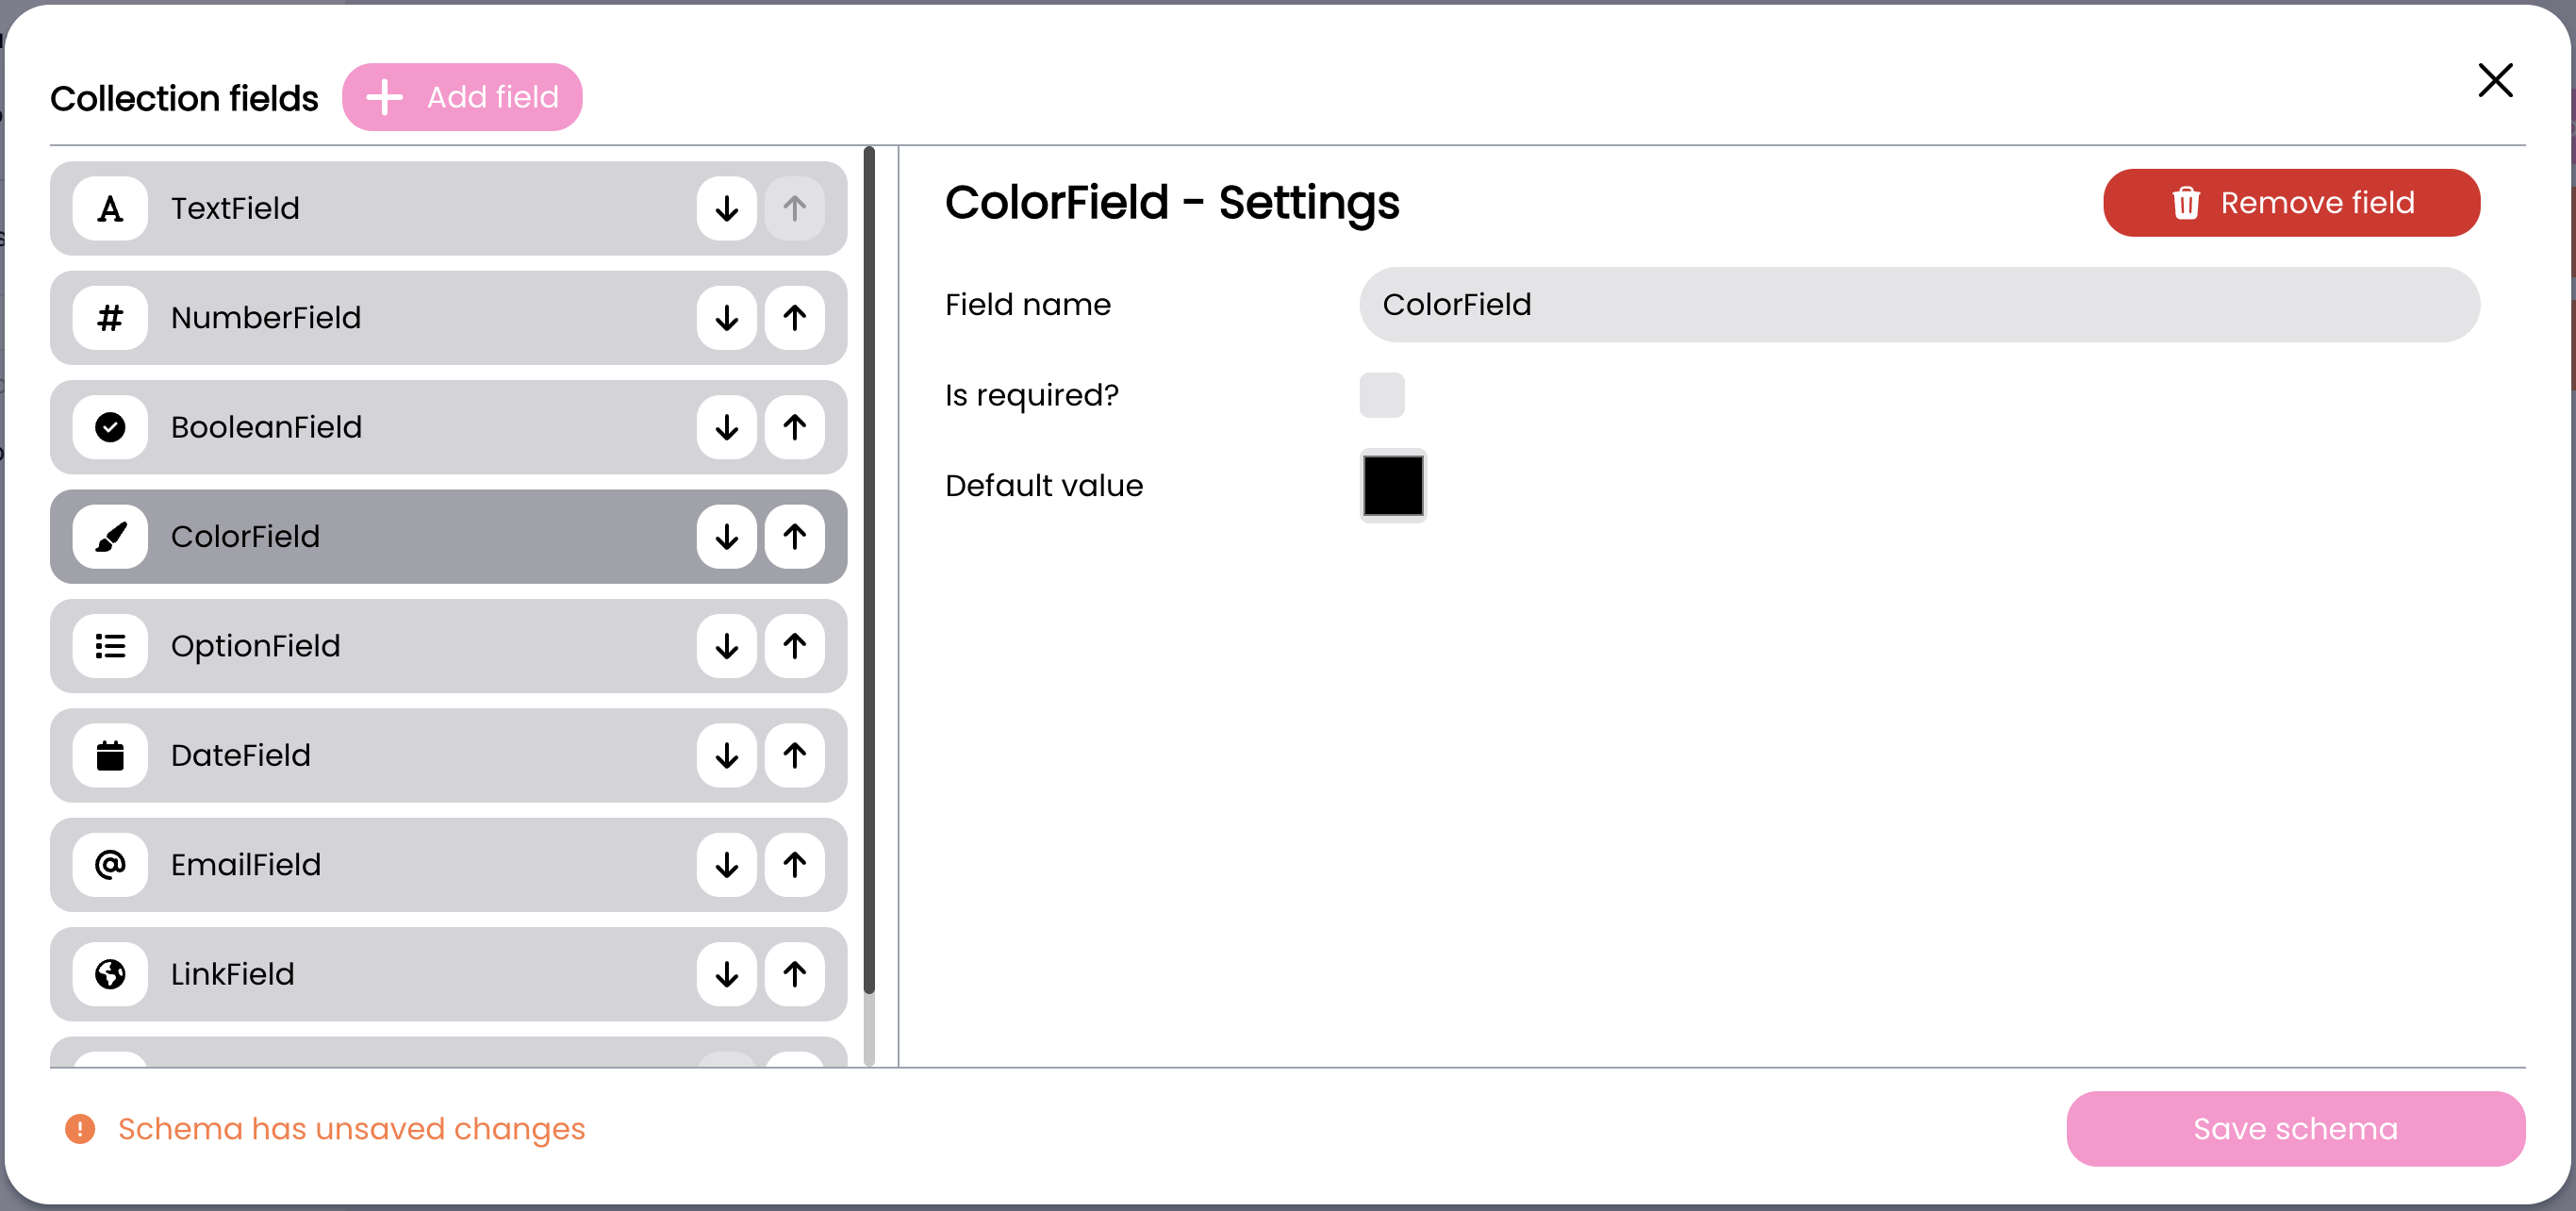
Task: Save the schema changes
Action: (x=2294, y=1129)
